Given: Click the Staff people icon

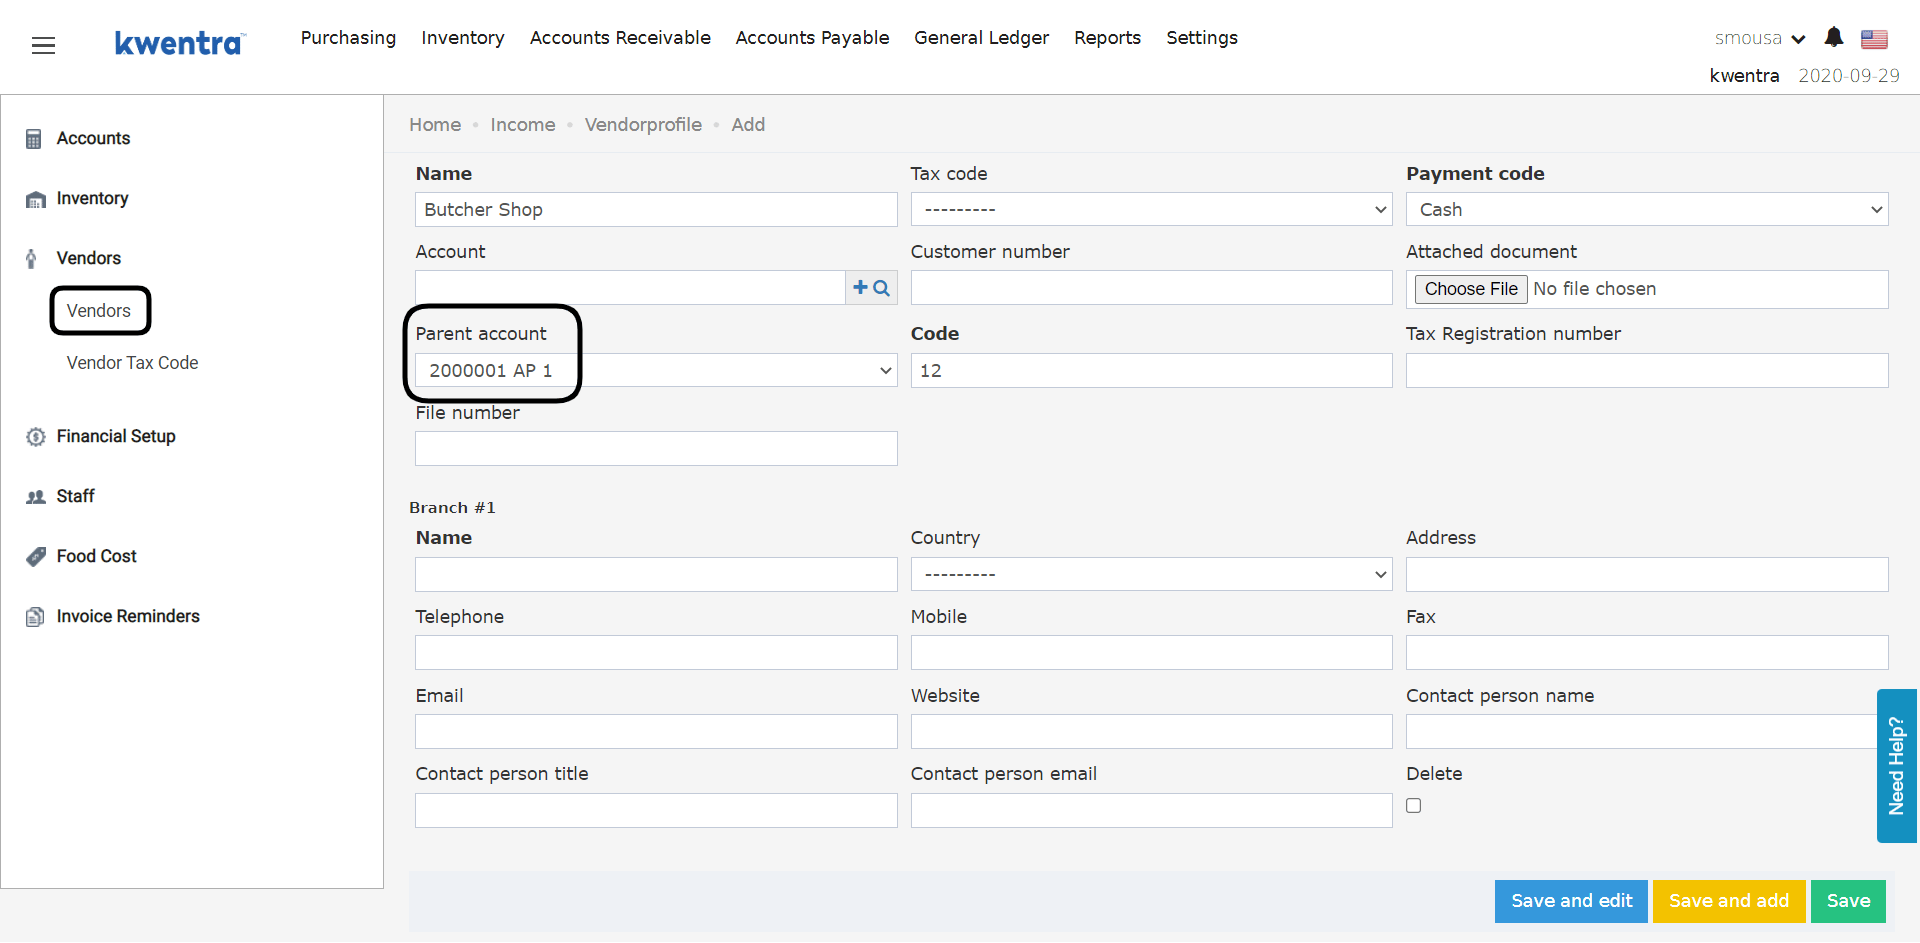Looking at the screenshot, I should pos(36,497).
